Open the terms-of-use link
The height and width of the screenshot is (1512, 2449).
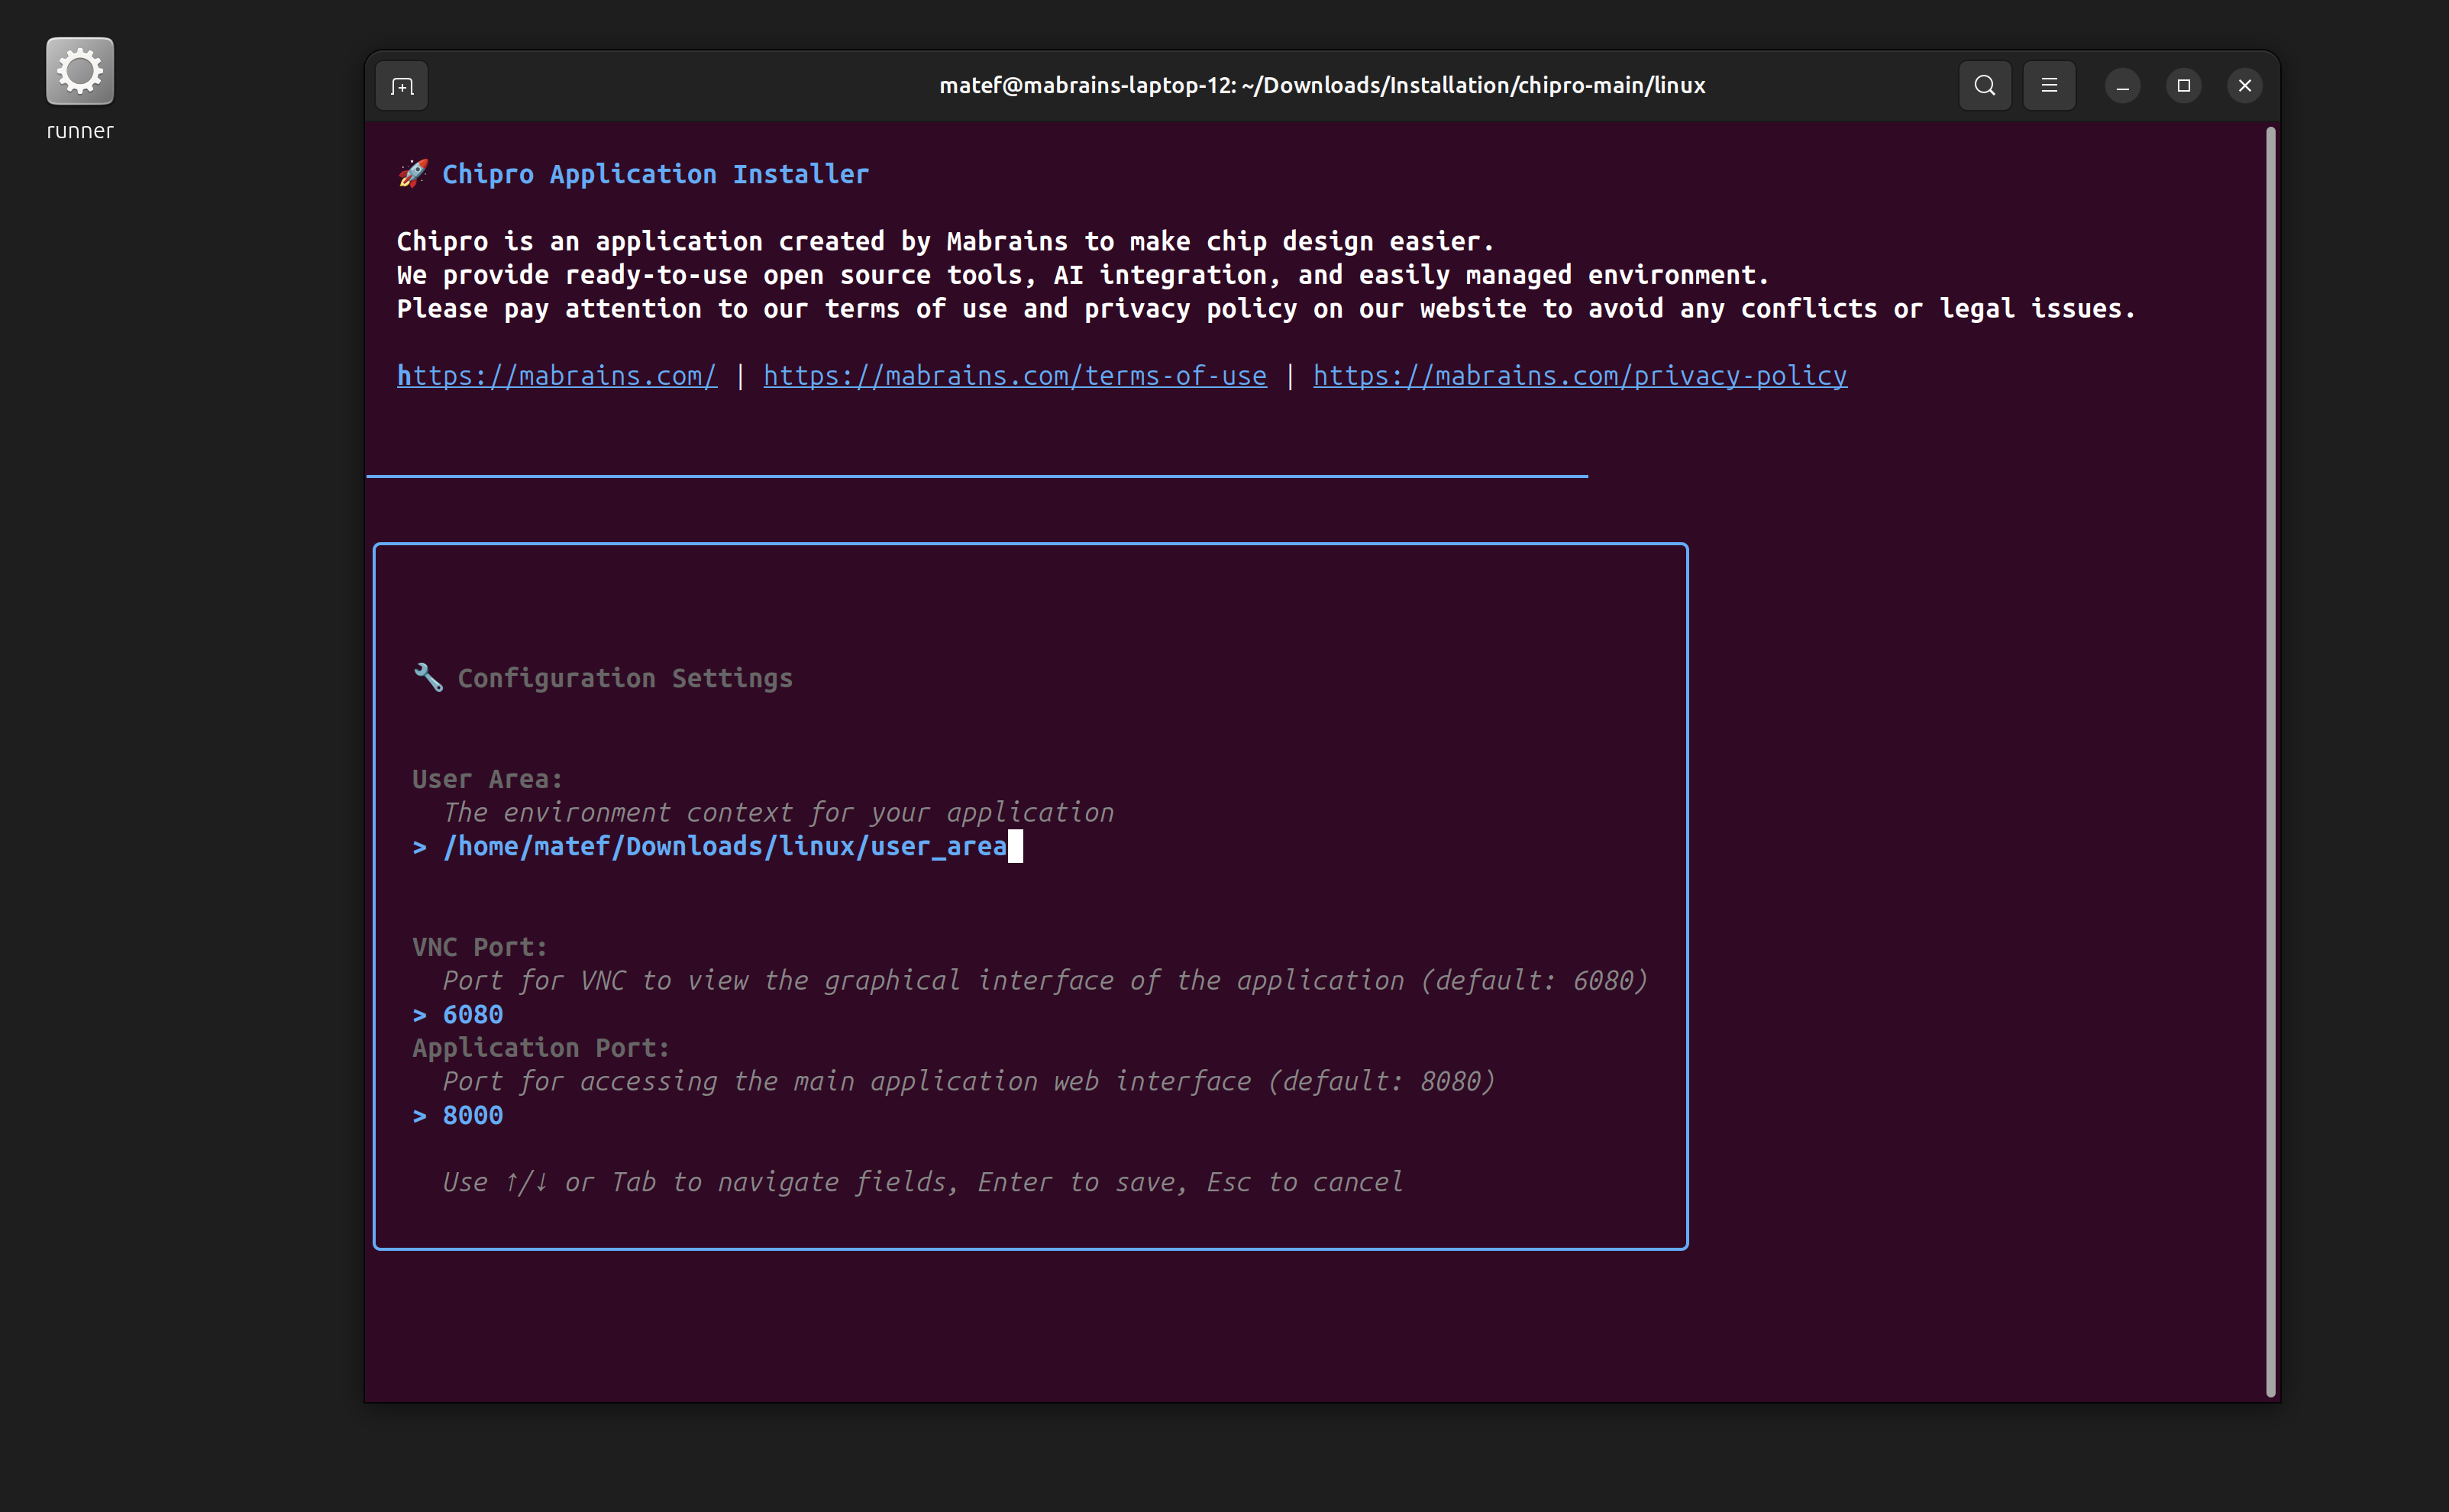1014,376
